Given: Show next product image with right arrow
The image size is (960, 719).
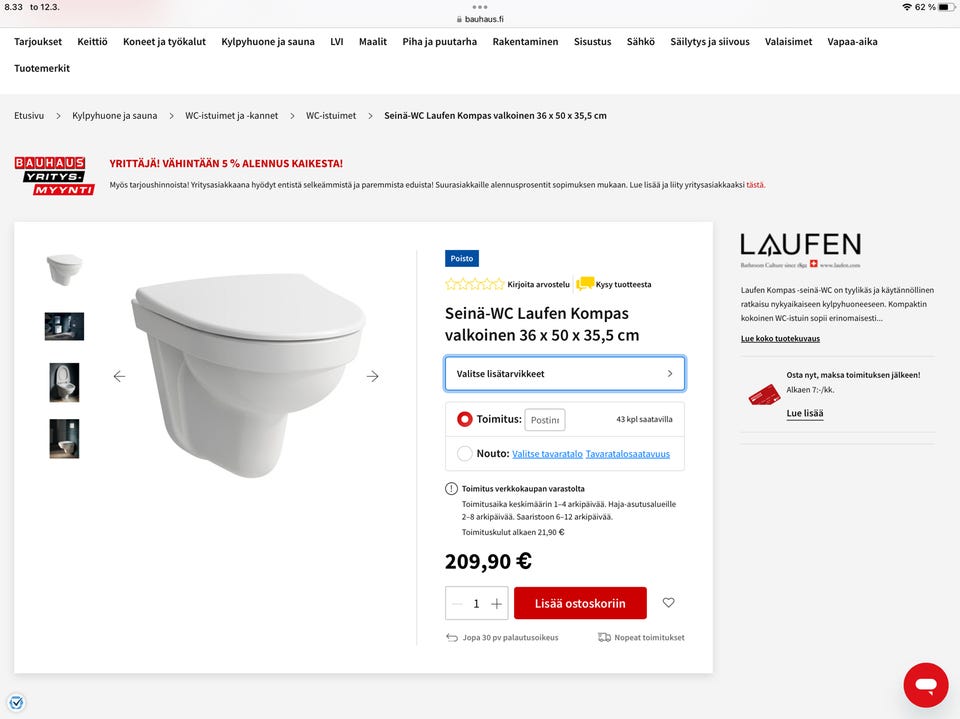Looking at the screenshot, I should [372, 376].
